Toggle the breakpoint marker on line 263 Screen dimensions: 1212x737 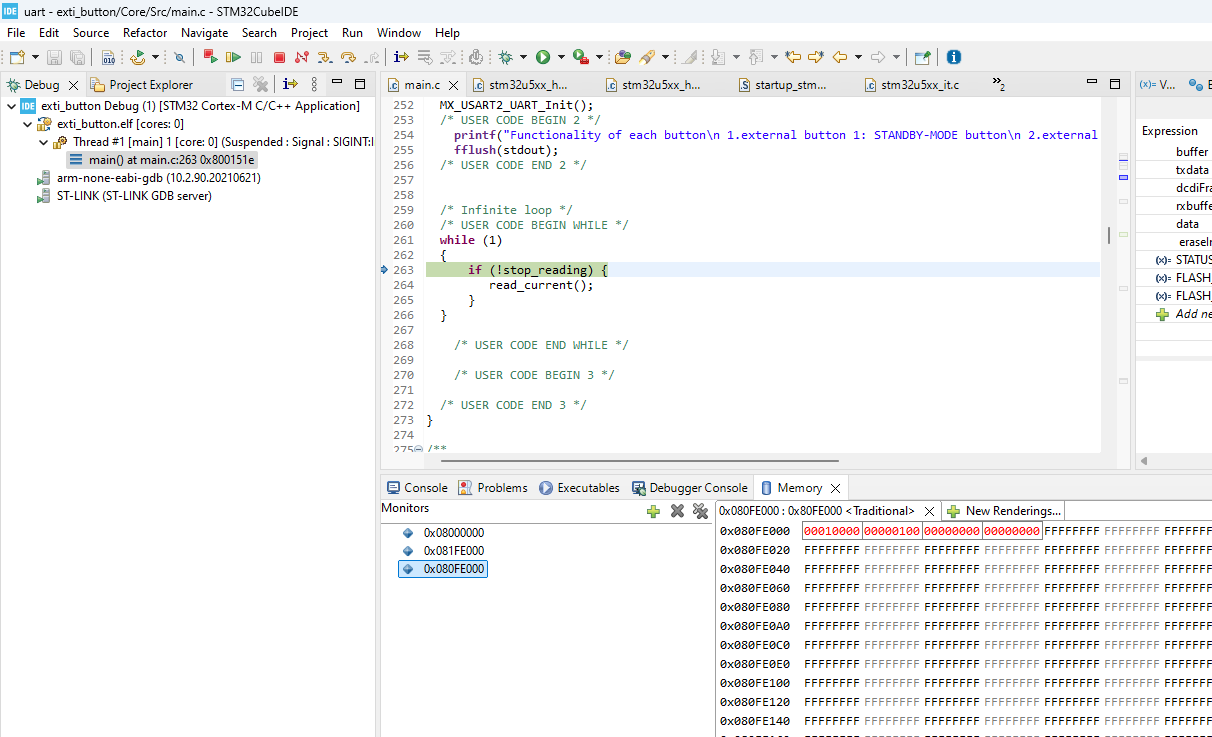click(383, 269)
